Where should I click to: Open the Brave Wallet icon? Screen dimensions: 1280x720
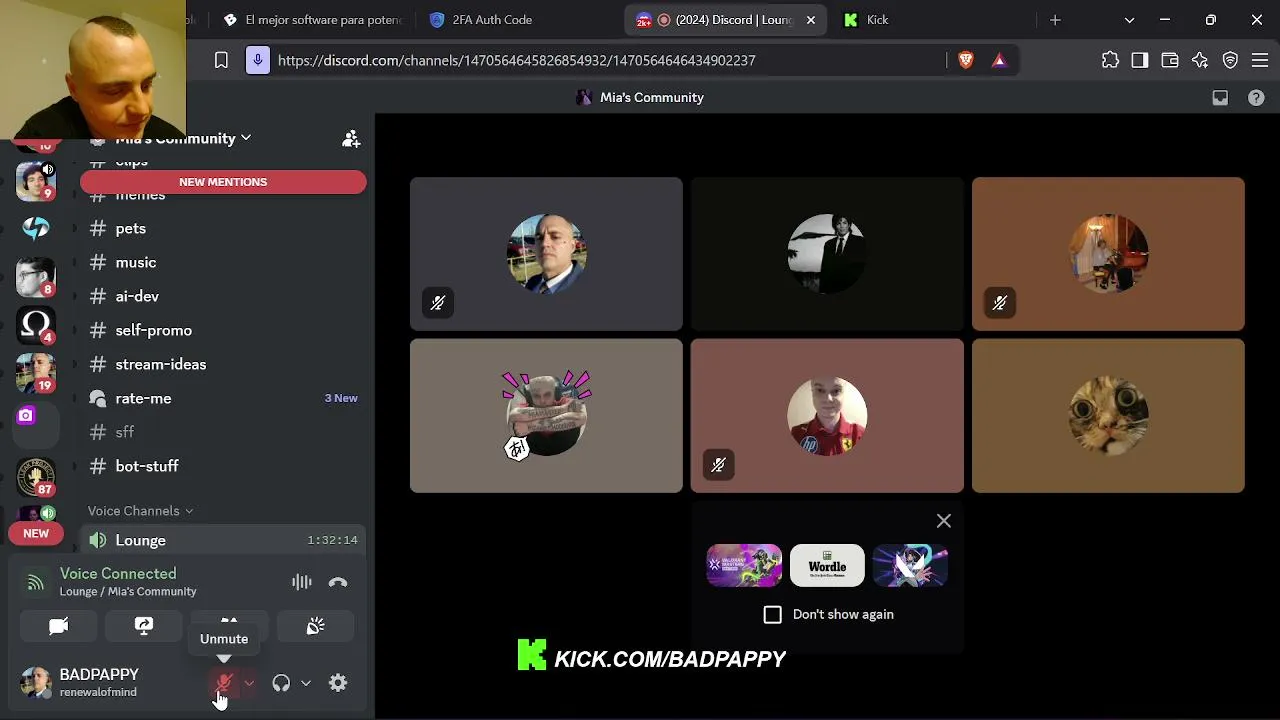1170,60
